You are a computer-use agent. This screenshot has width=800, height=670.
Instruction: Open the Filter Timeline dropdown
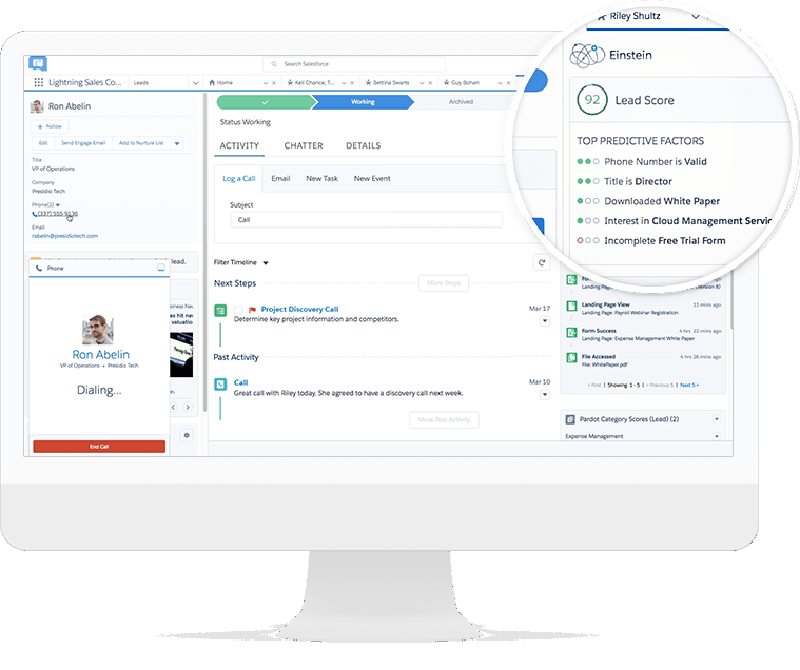pos(265,263)
